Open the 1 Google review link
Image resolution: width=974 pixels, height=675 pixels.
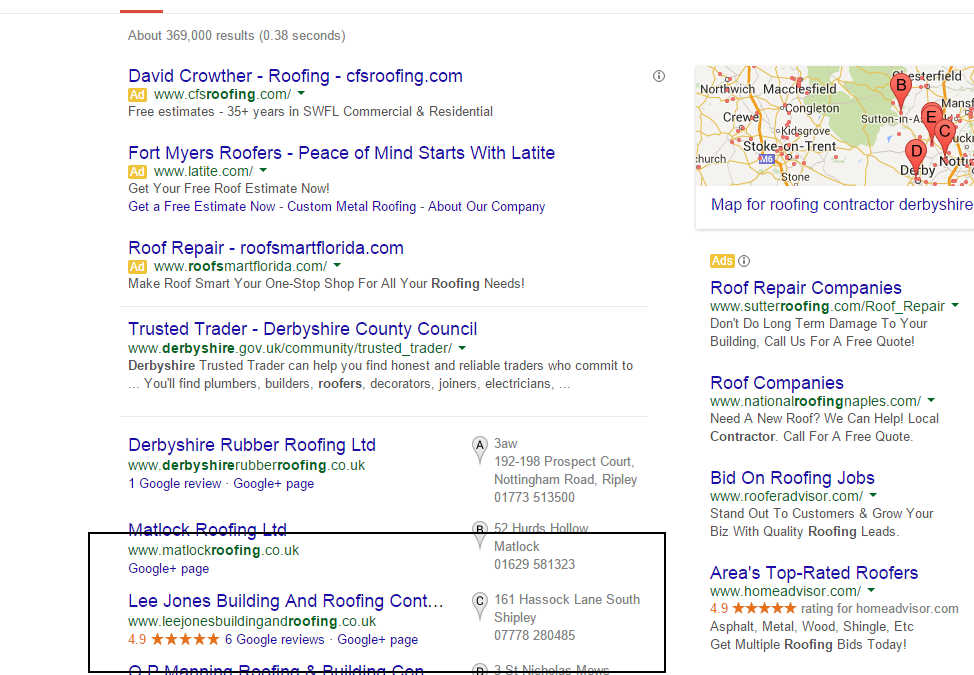[x=175, y=484]
